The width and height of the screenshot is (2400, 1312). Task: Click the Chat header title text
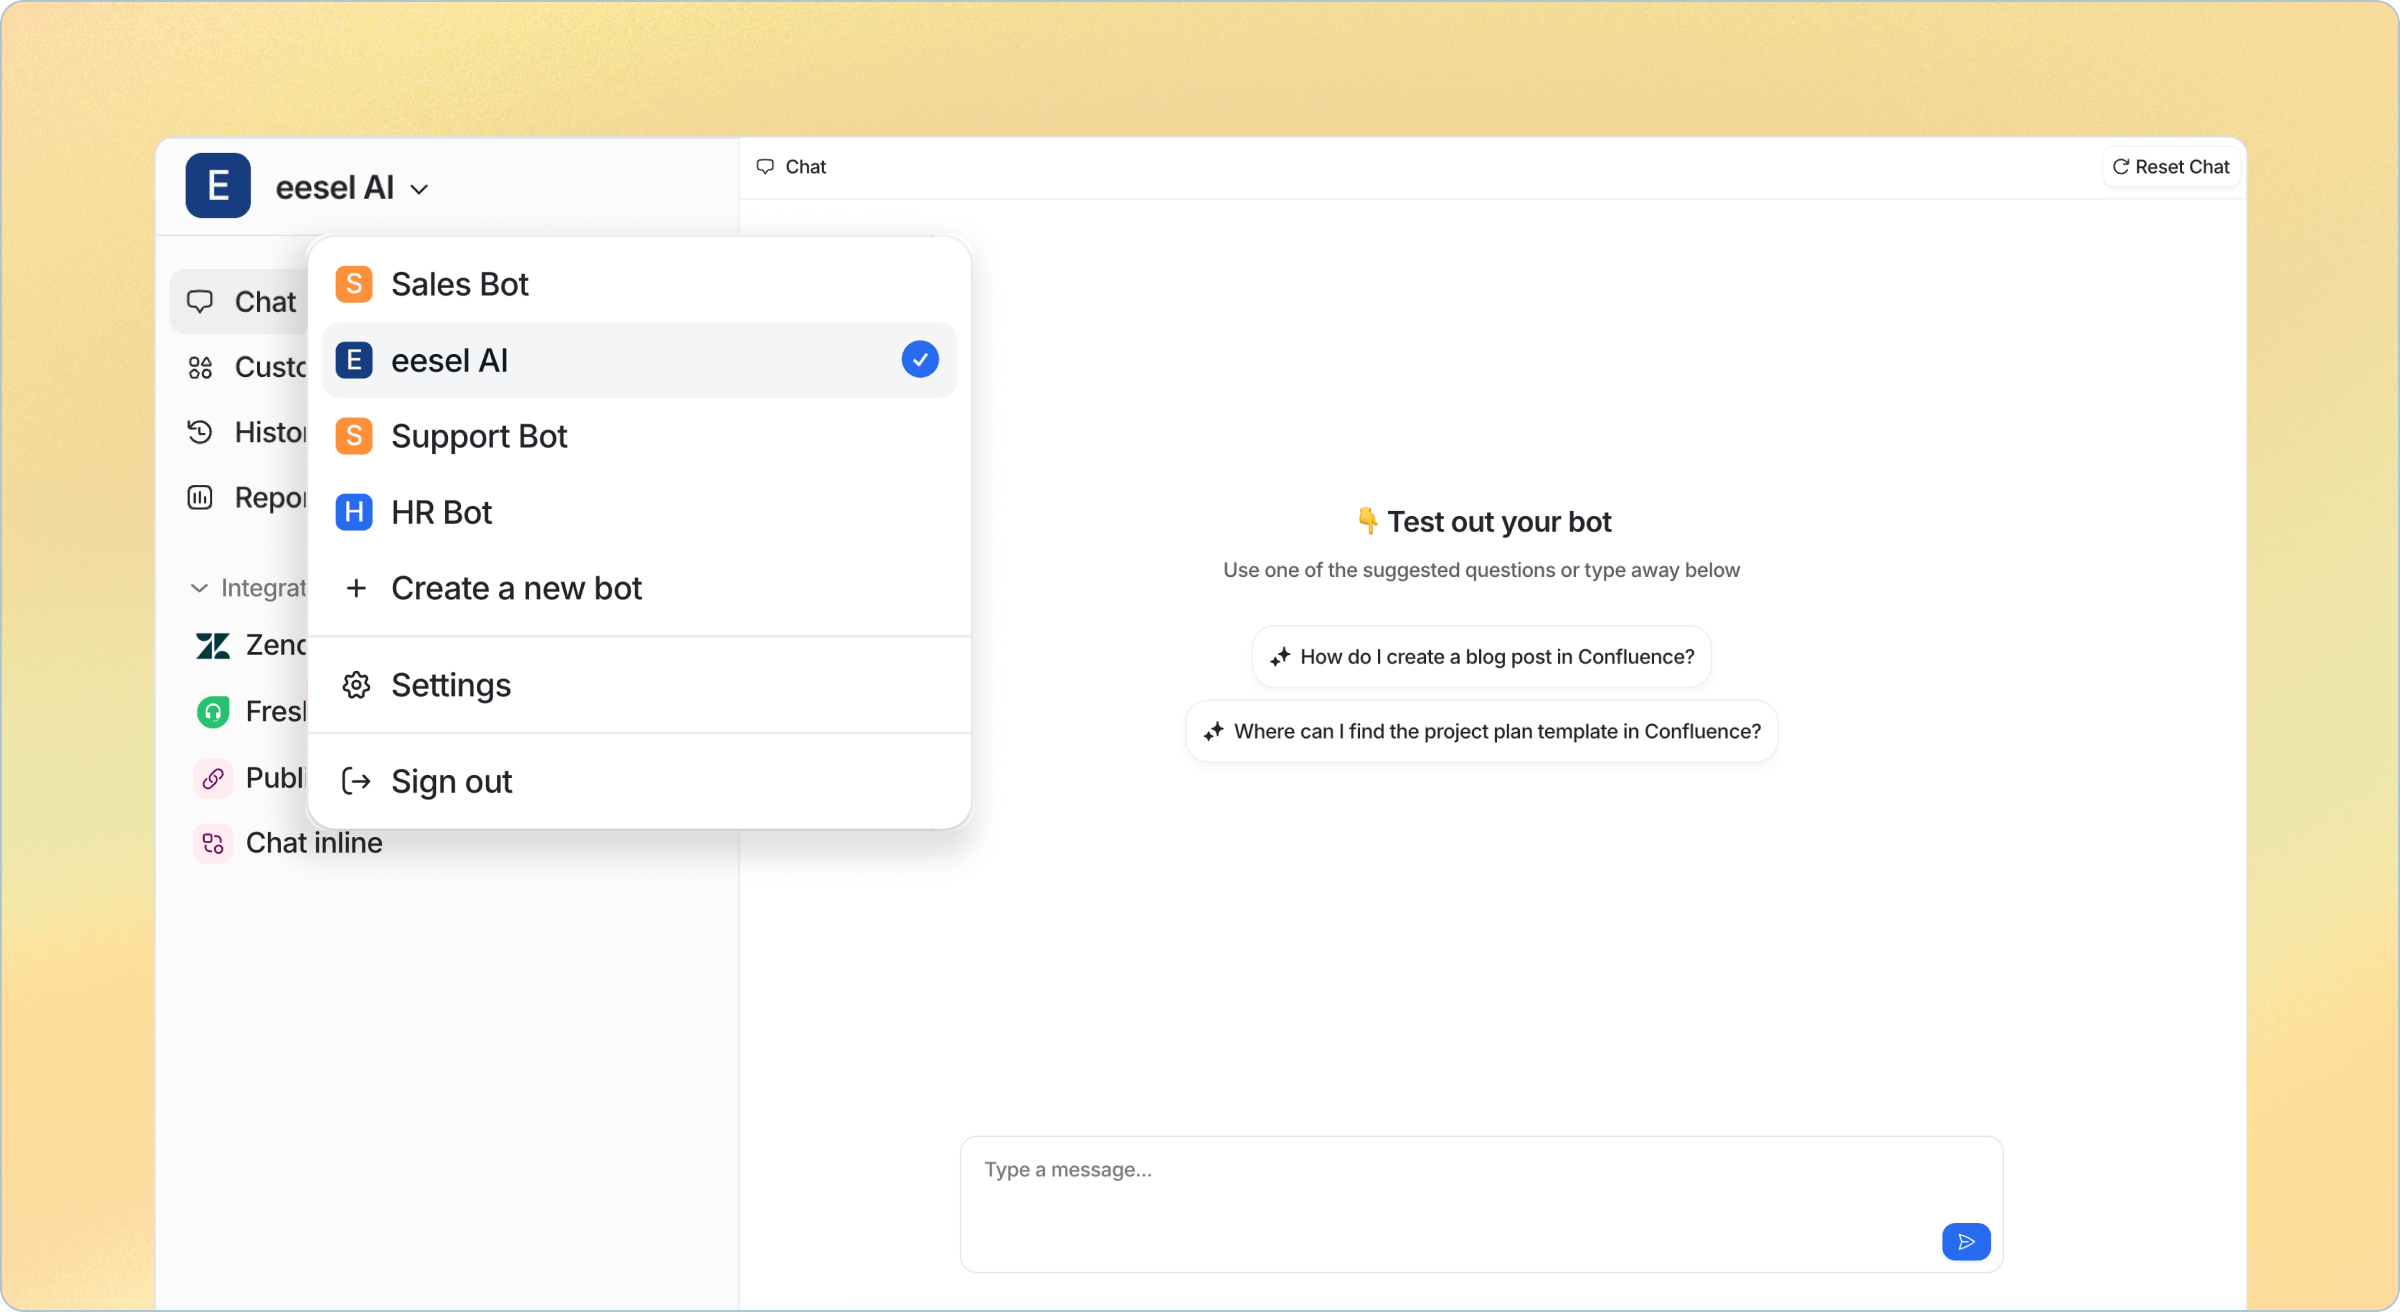click(805, 167)
